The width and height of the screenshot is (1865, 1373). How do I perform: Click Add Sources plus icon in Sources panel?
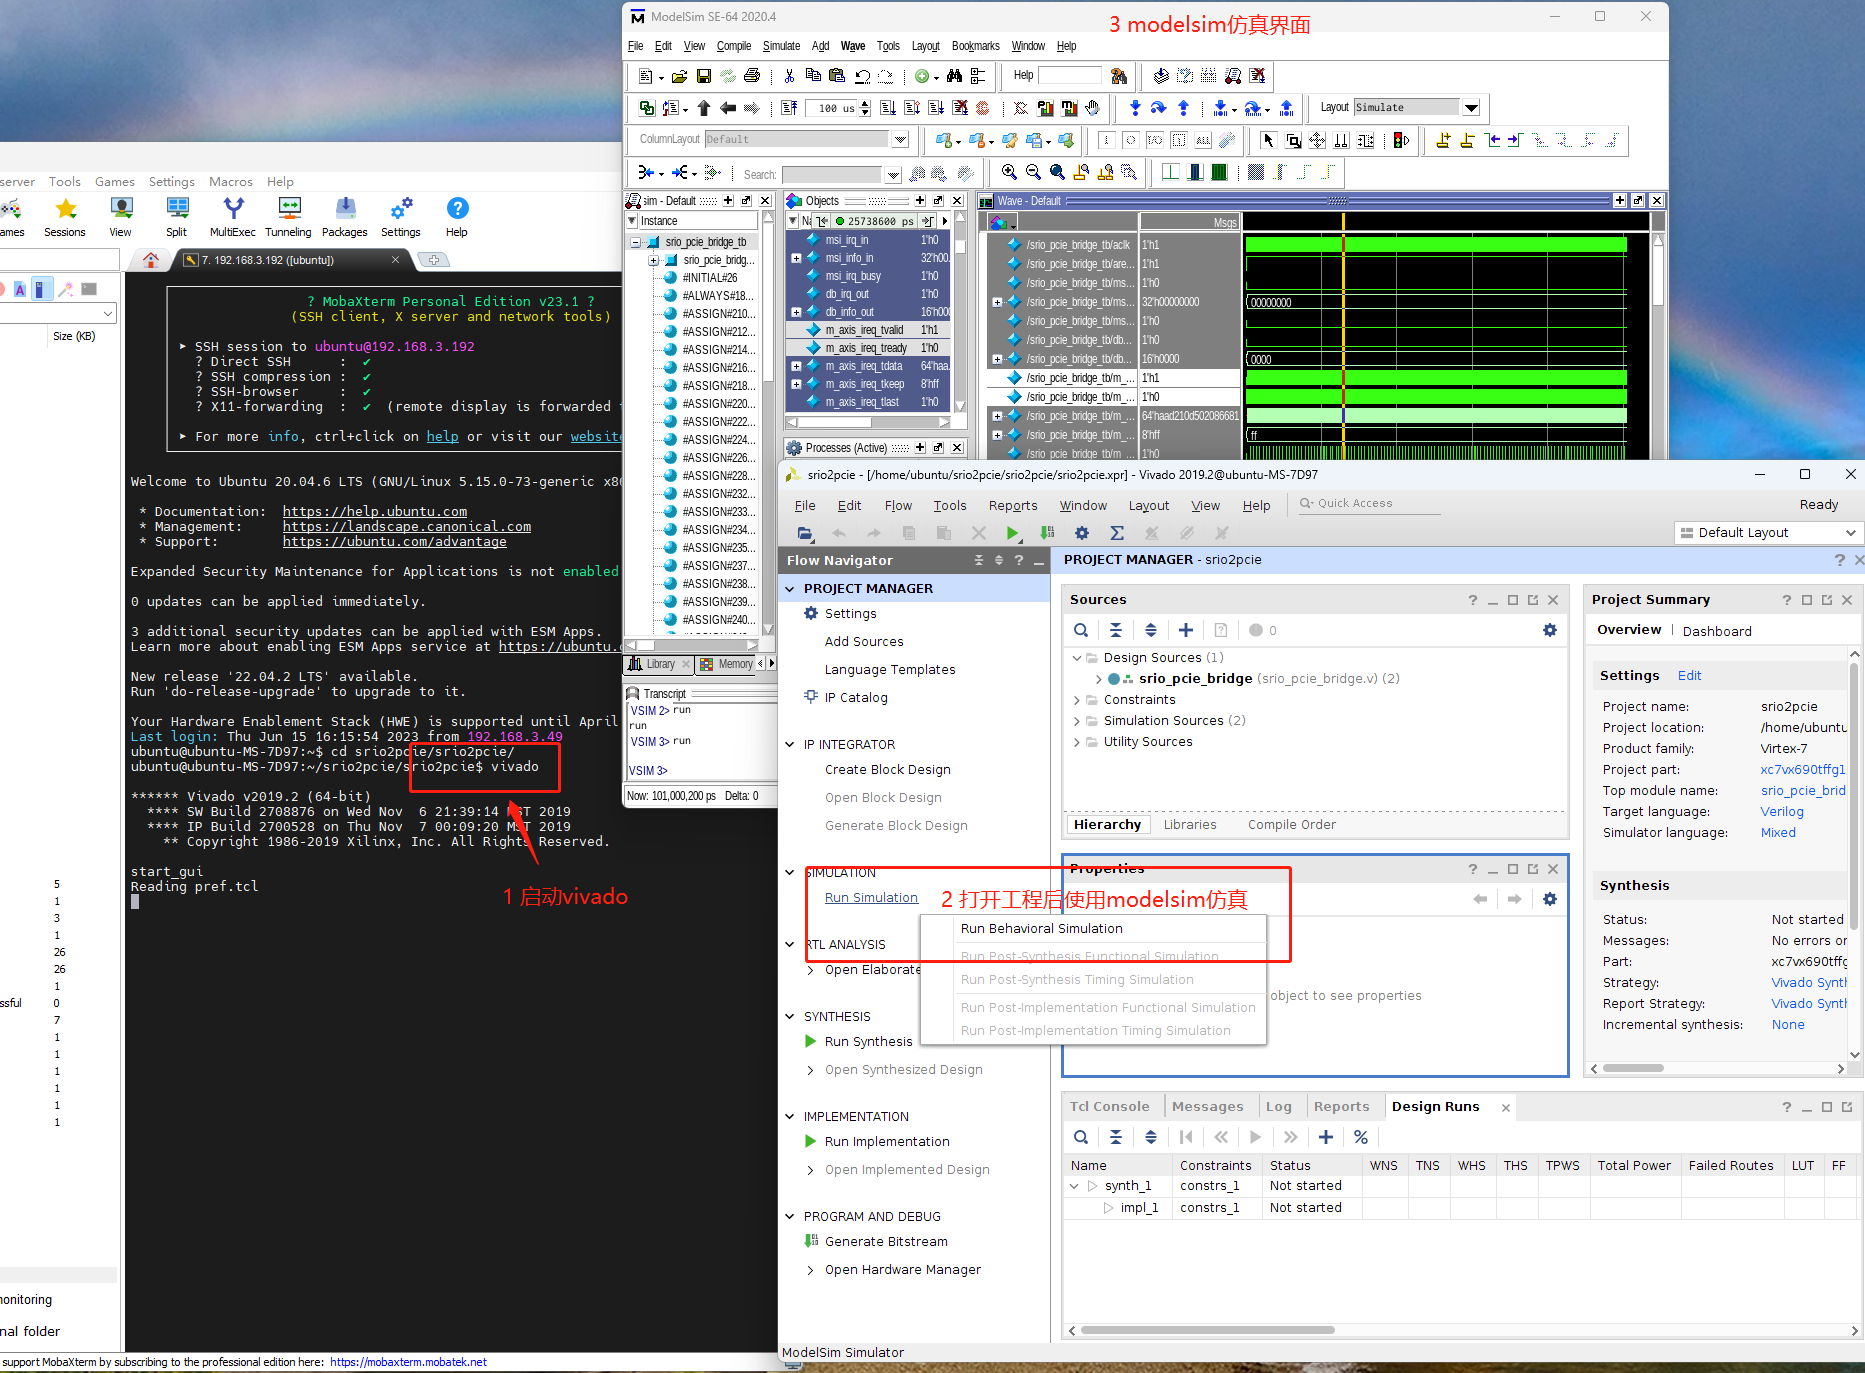(x=1185, y=630)
